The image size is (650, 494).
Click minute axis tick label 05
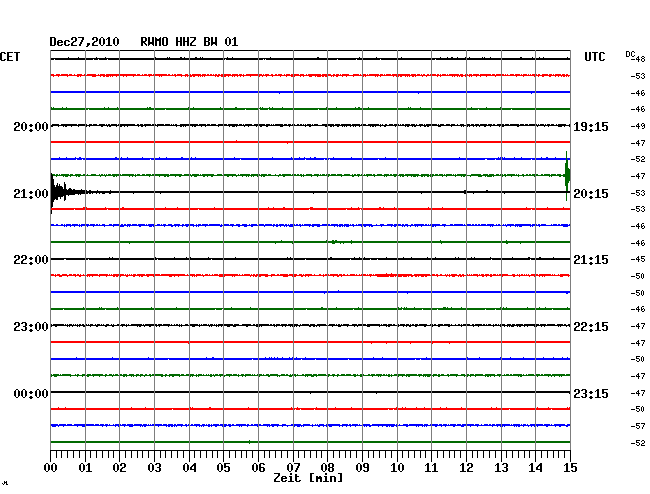click(x=223, y=468)
